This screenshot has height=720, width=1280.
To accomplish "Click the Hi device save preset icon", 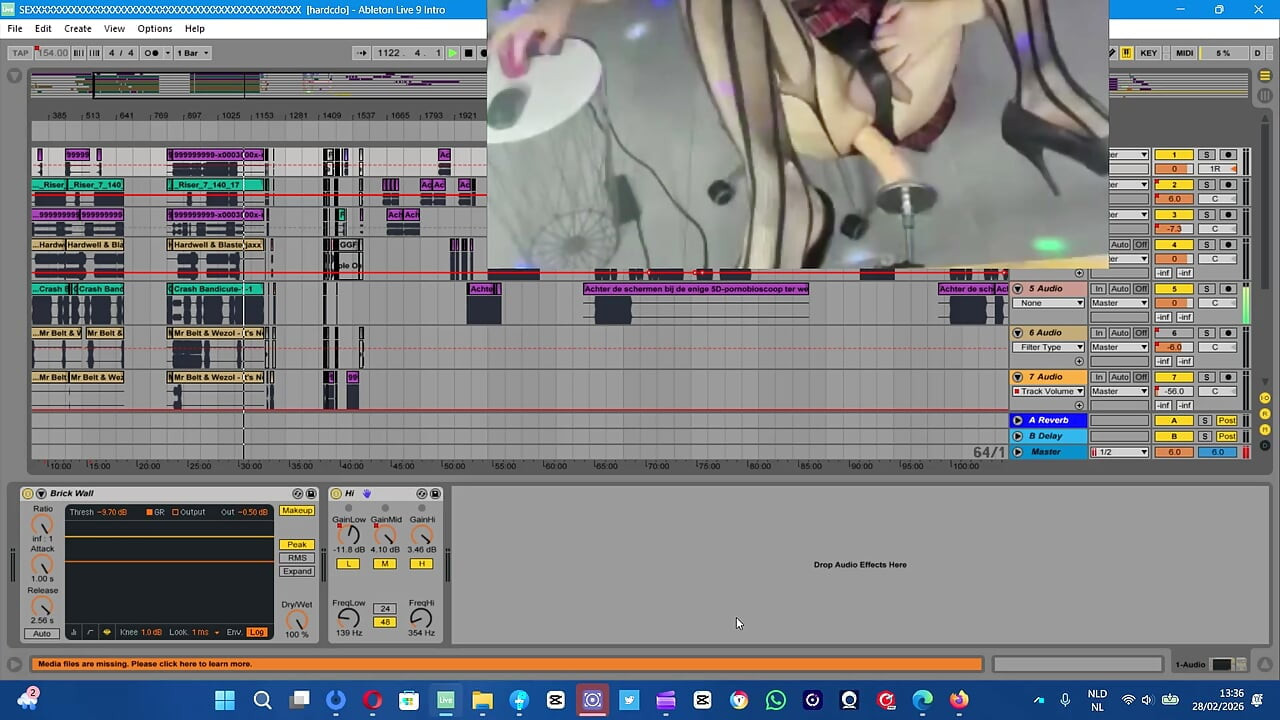I will click(x=435, y=494).
